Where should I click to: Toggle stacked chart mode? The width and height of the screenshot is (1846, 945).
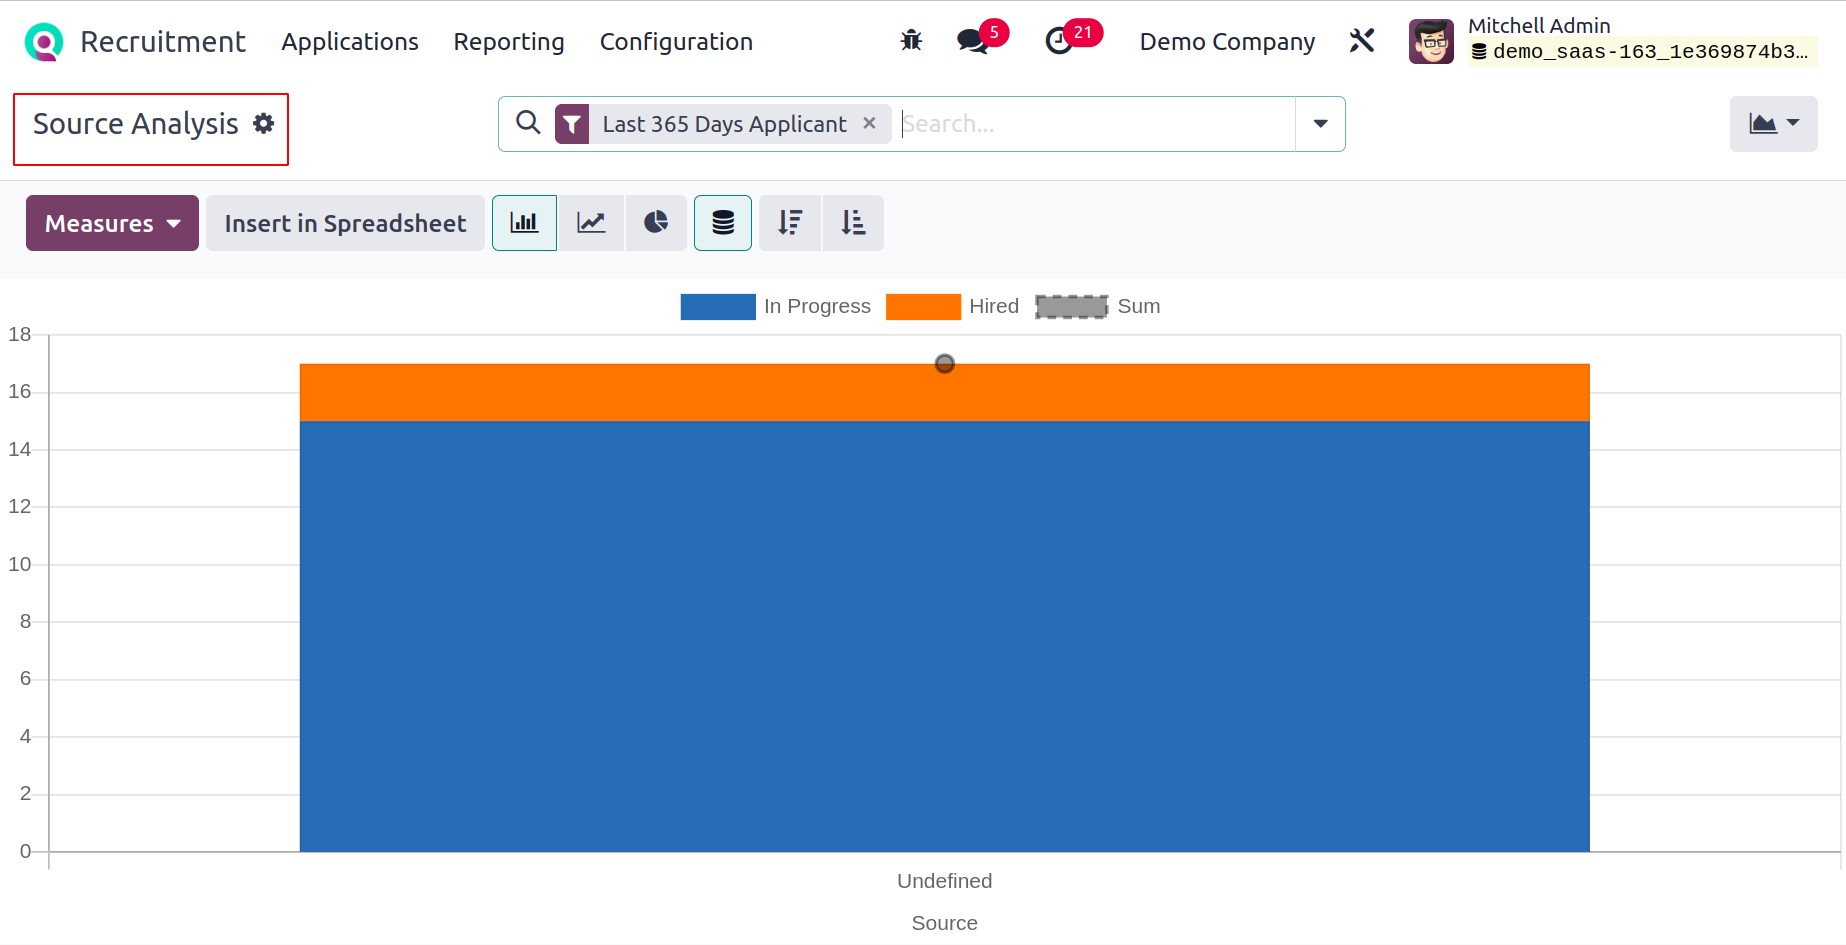723,223
